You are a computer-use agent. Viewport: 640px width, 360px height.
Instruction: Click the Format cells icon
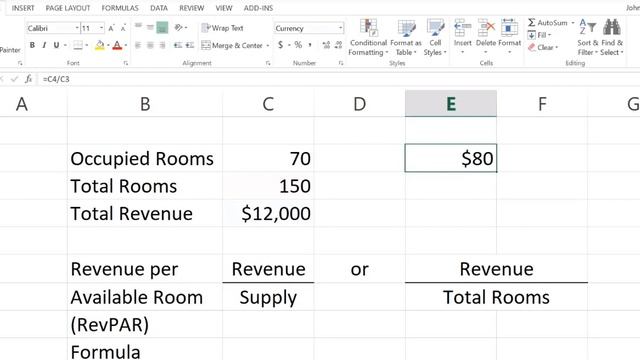tap(509, 27)
